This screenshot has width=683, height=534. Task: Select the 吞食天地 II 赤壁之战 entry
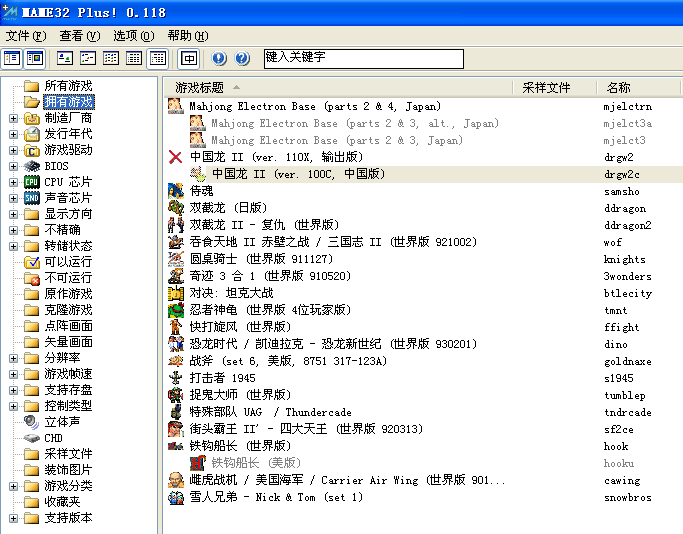click(333, 242)
